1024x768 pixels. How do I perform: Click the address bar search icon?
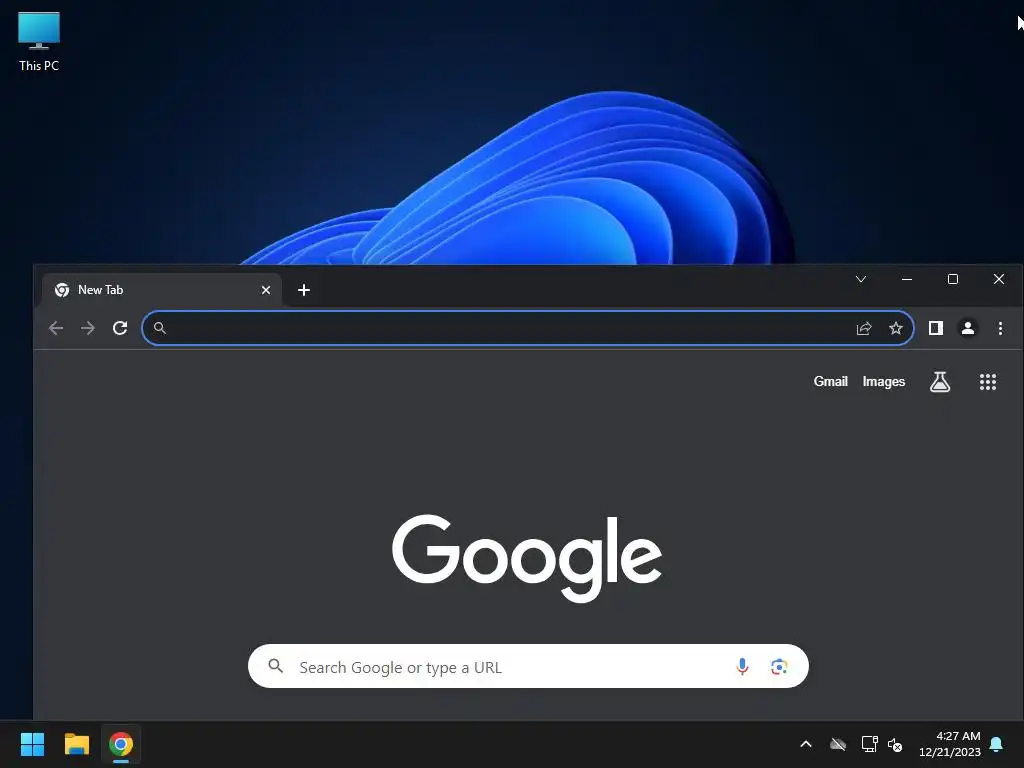pyautogui.click(x=159, y=328)
